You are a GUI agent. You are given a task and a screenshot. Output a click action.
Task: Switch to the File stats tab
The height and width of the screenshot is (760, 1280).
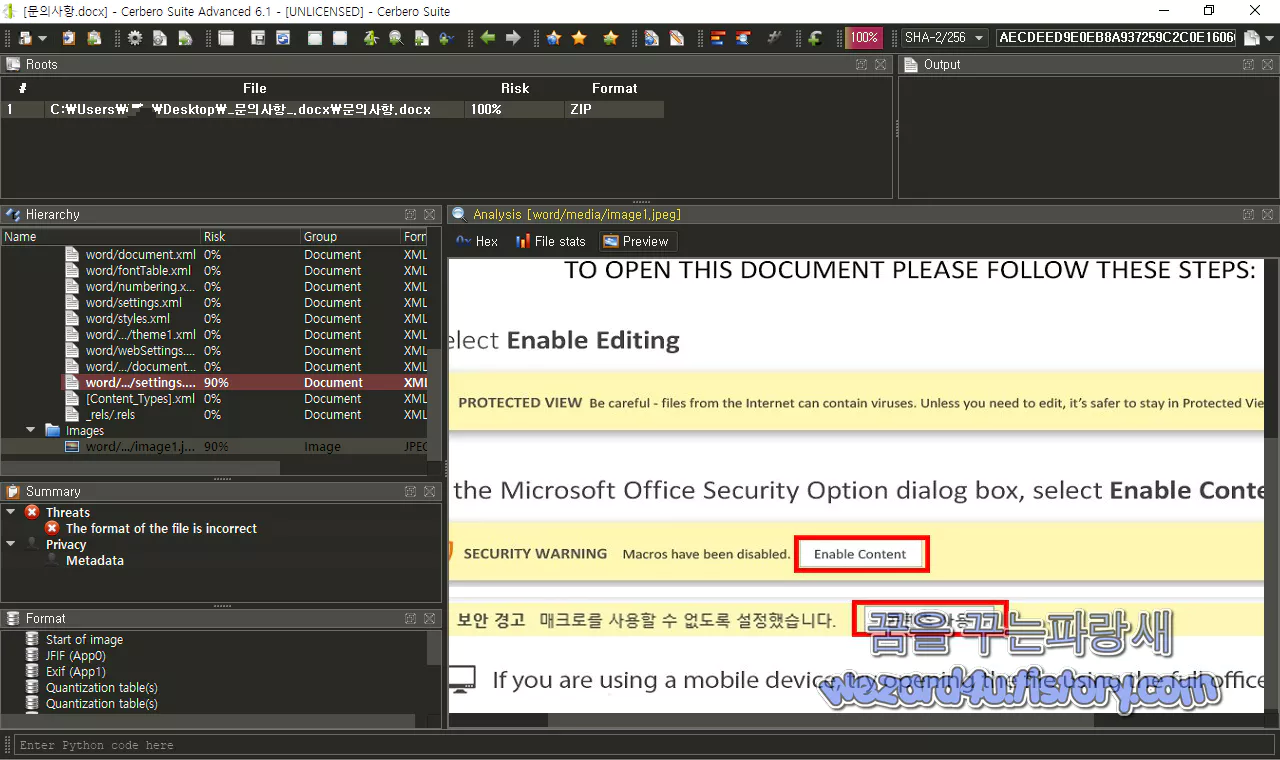[x=550, y=241]
